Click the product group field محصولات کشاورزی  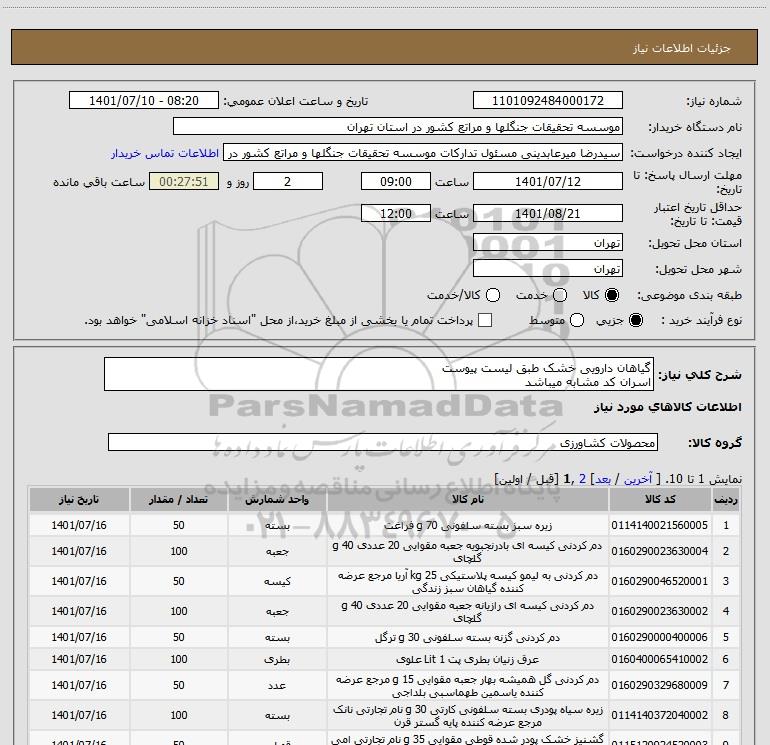[x=383, y=442]
